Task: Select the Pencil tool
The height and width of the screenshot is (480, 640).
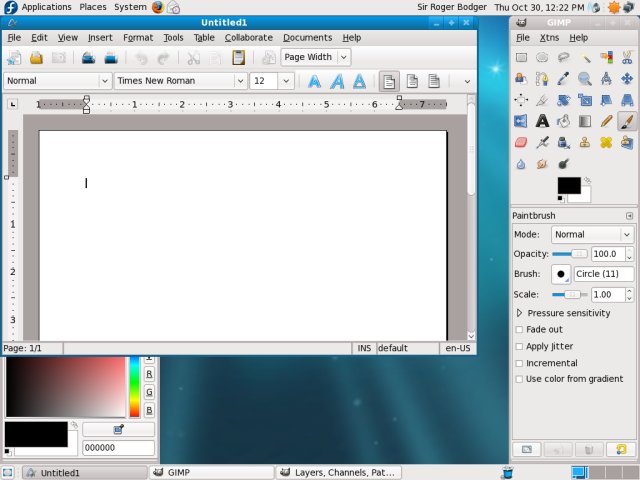Action: (x=606, y=121)
